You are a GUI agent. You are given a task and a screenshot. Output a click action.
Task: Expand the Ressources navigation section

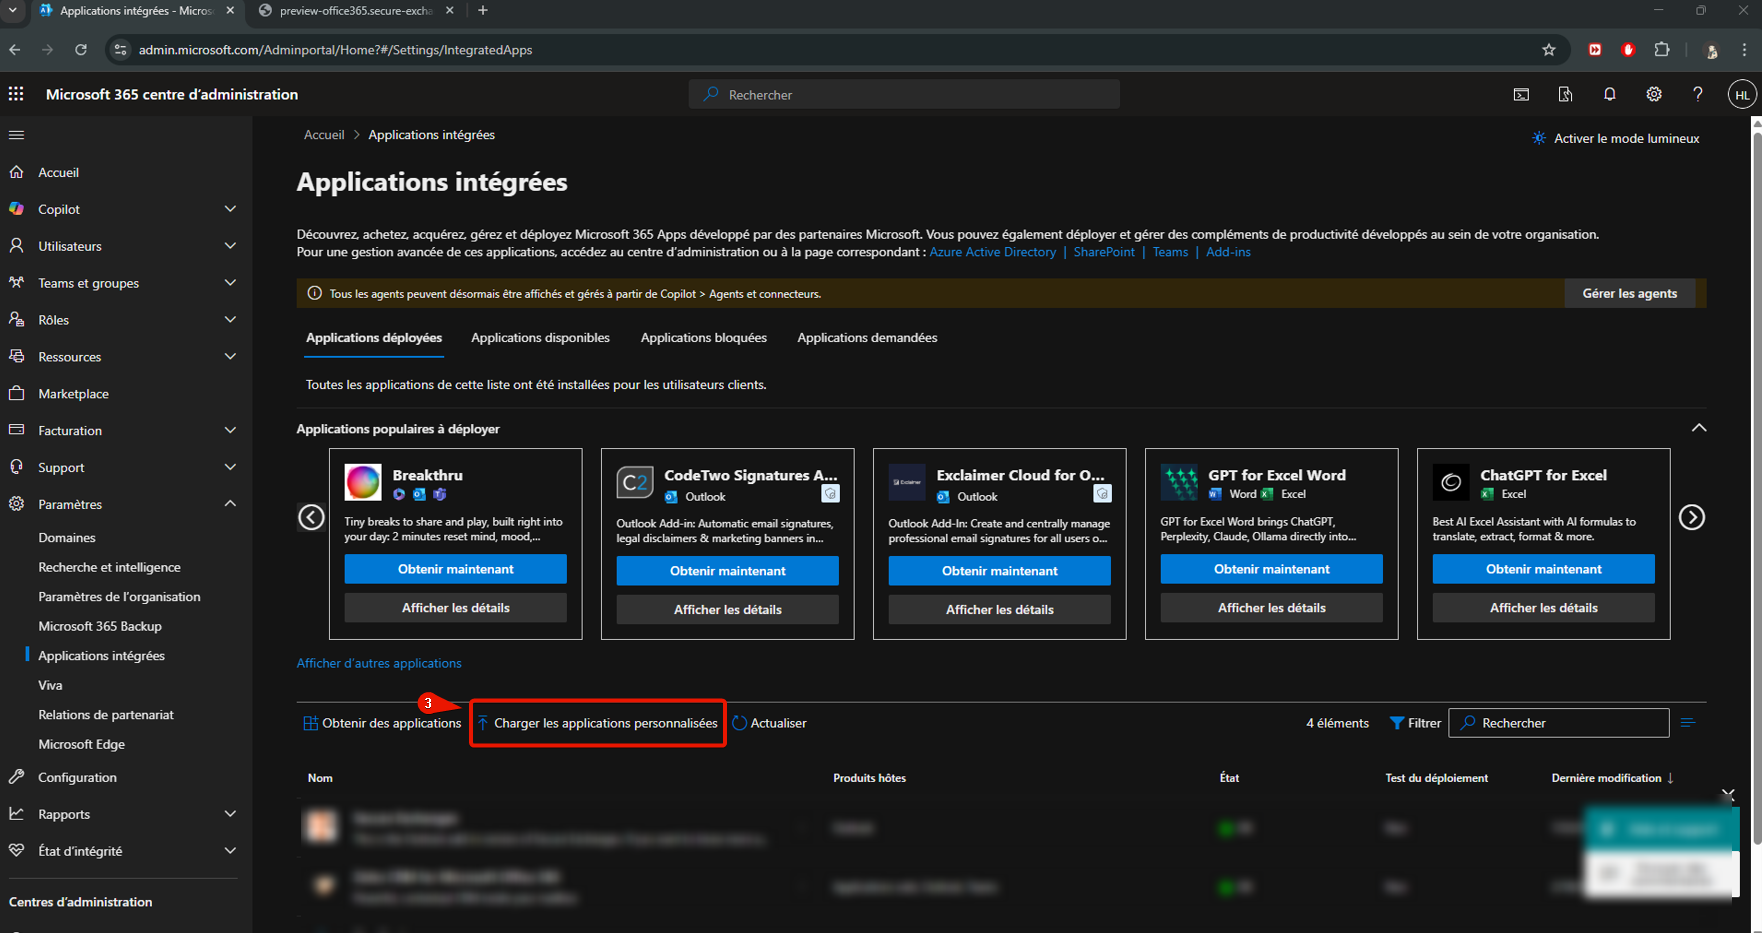point(230,357)
